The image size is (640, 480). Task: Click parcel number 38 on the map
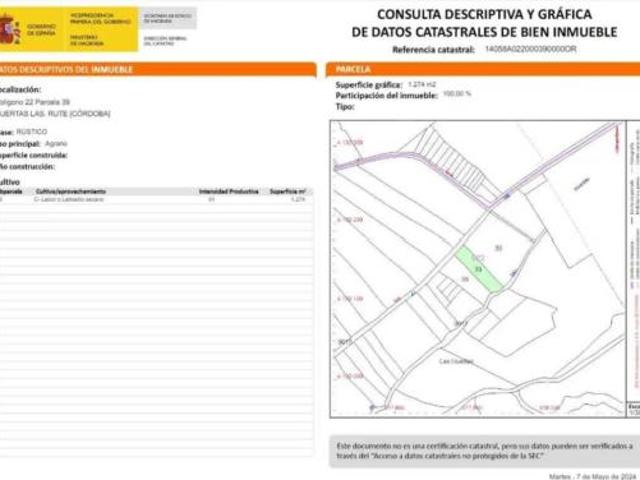point(464,280)
